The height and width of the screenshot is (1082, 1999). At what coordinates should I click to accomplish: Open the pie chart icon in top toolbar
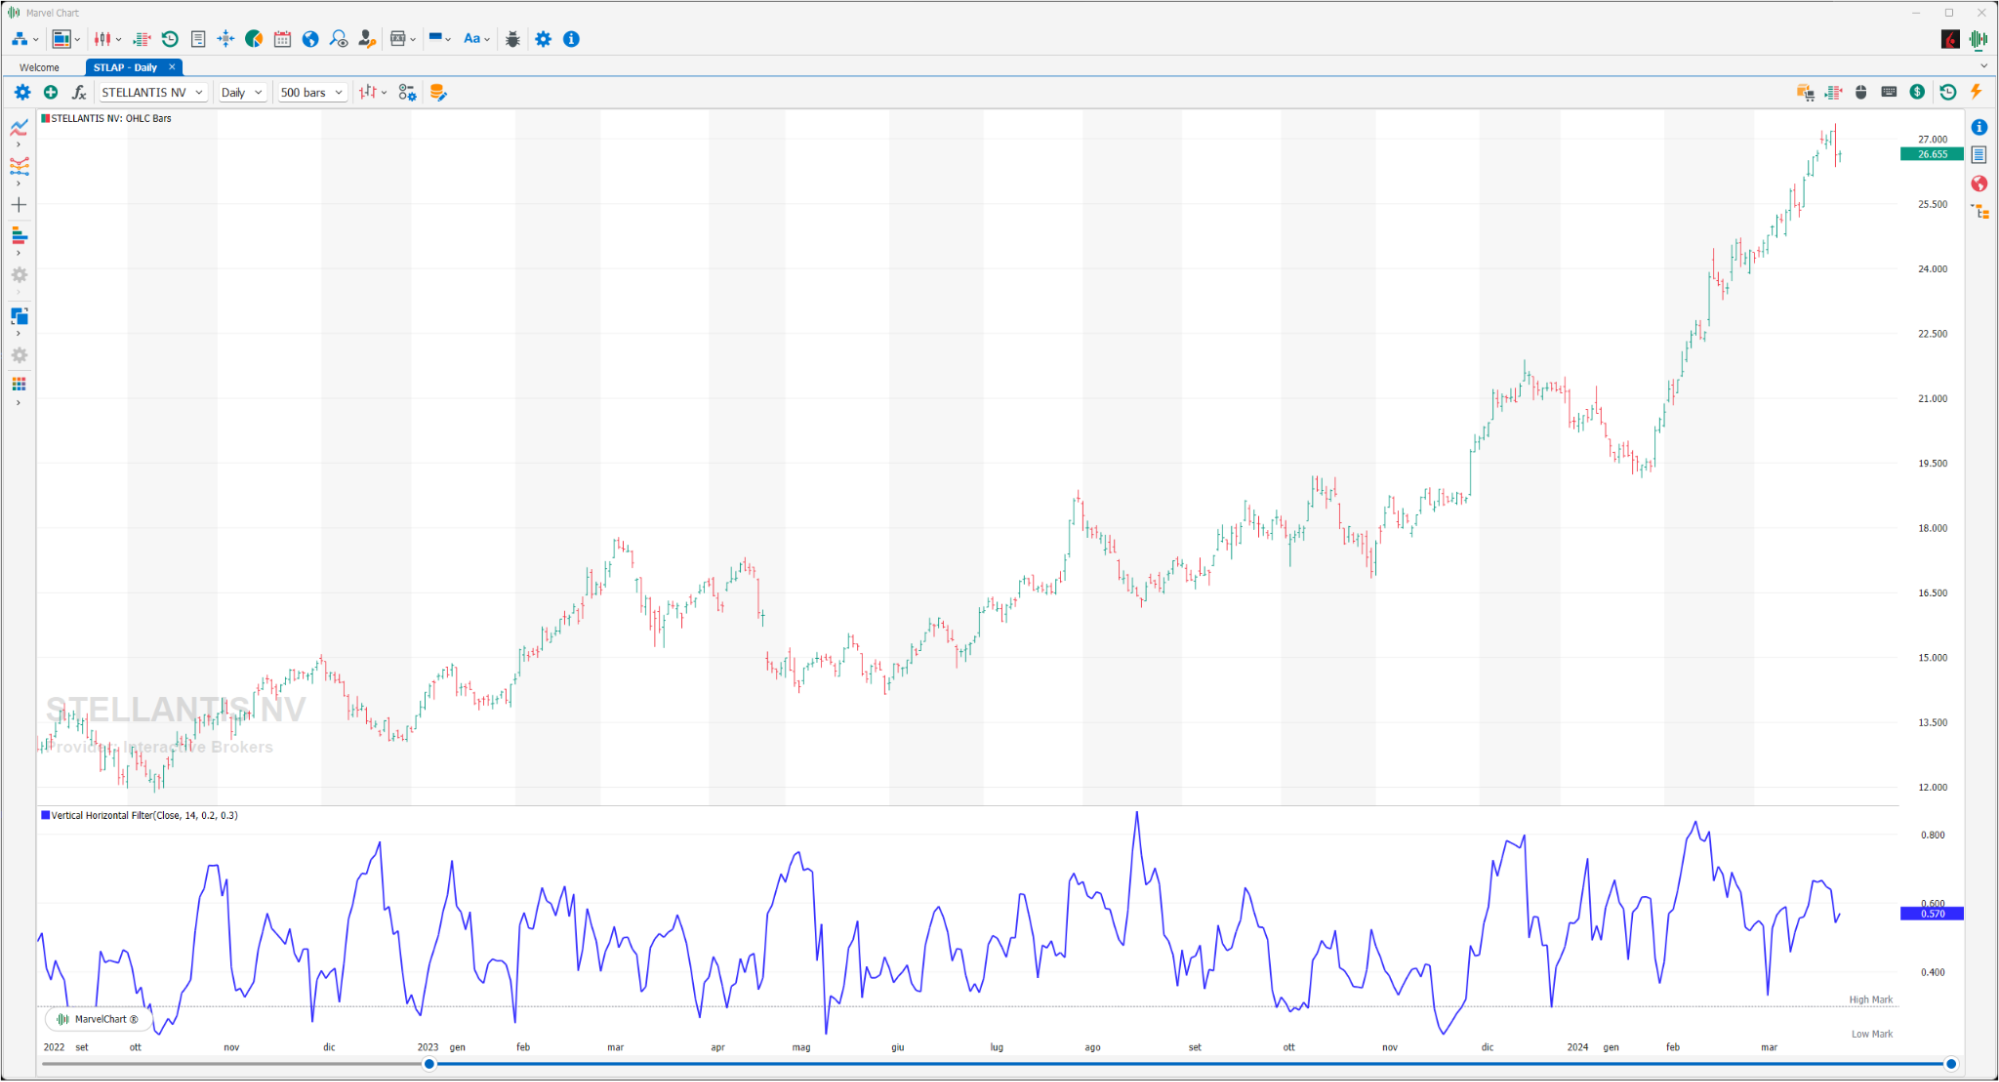point(254,39)
